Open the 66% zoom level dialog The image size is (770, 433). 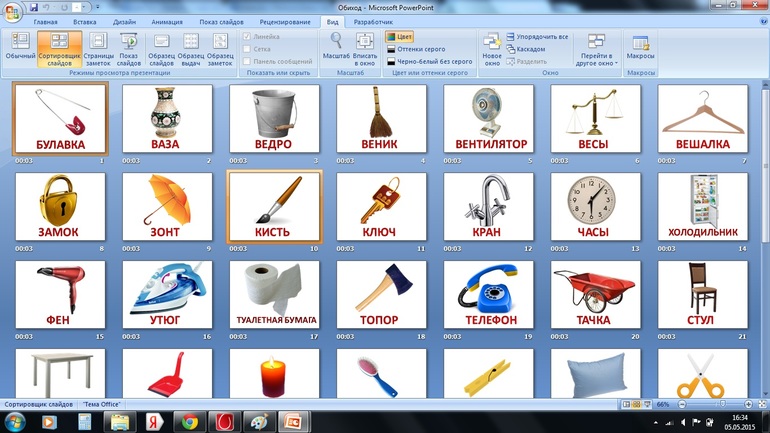tap(662, 404)
